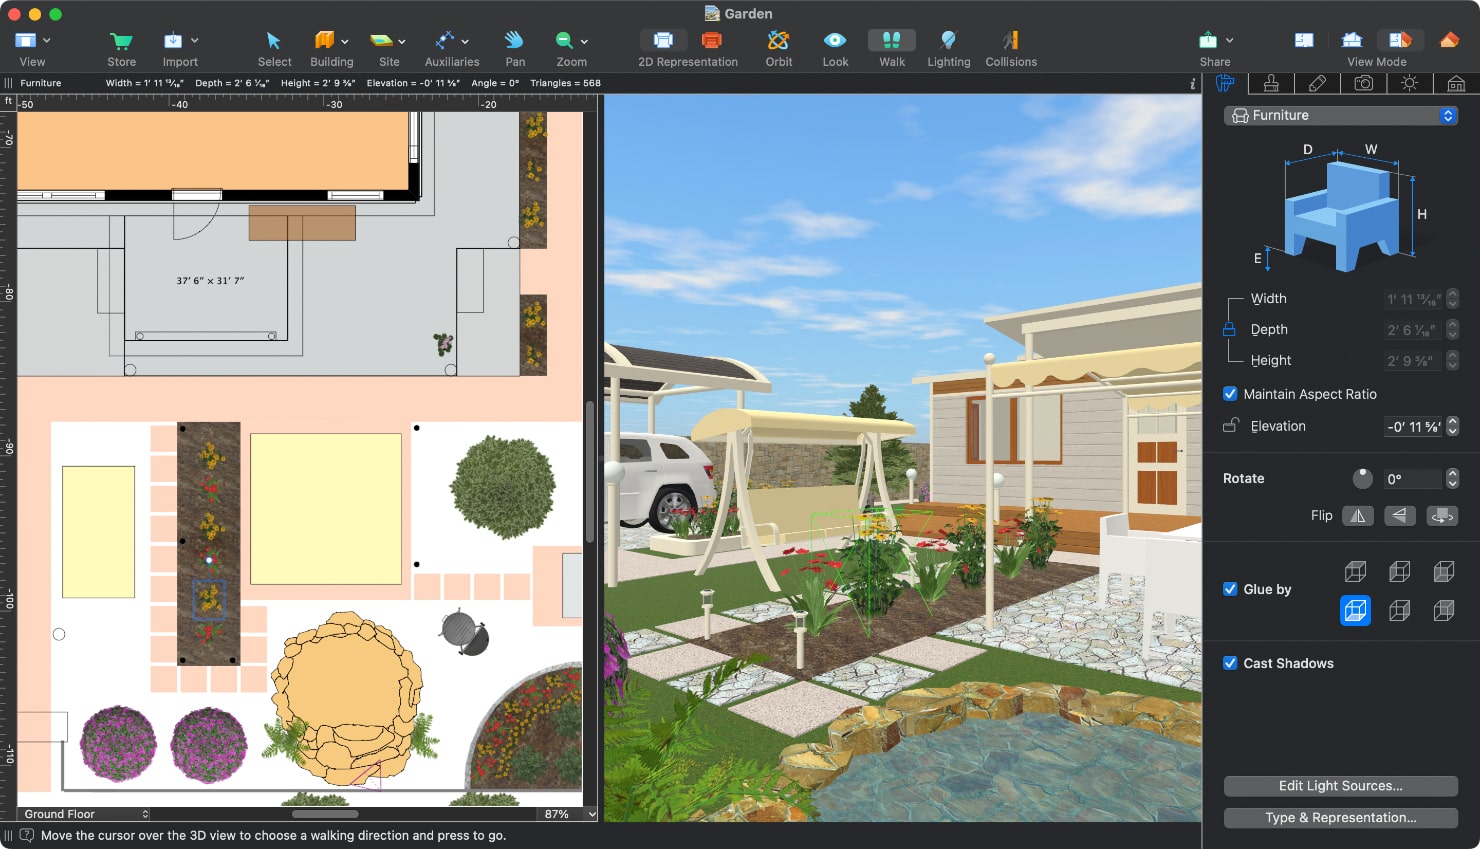
Task: Uncheck the Glue by checkbox
Action: point(1230,589)
